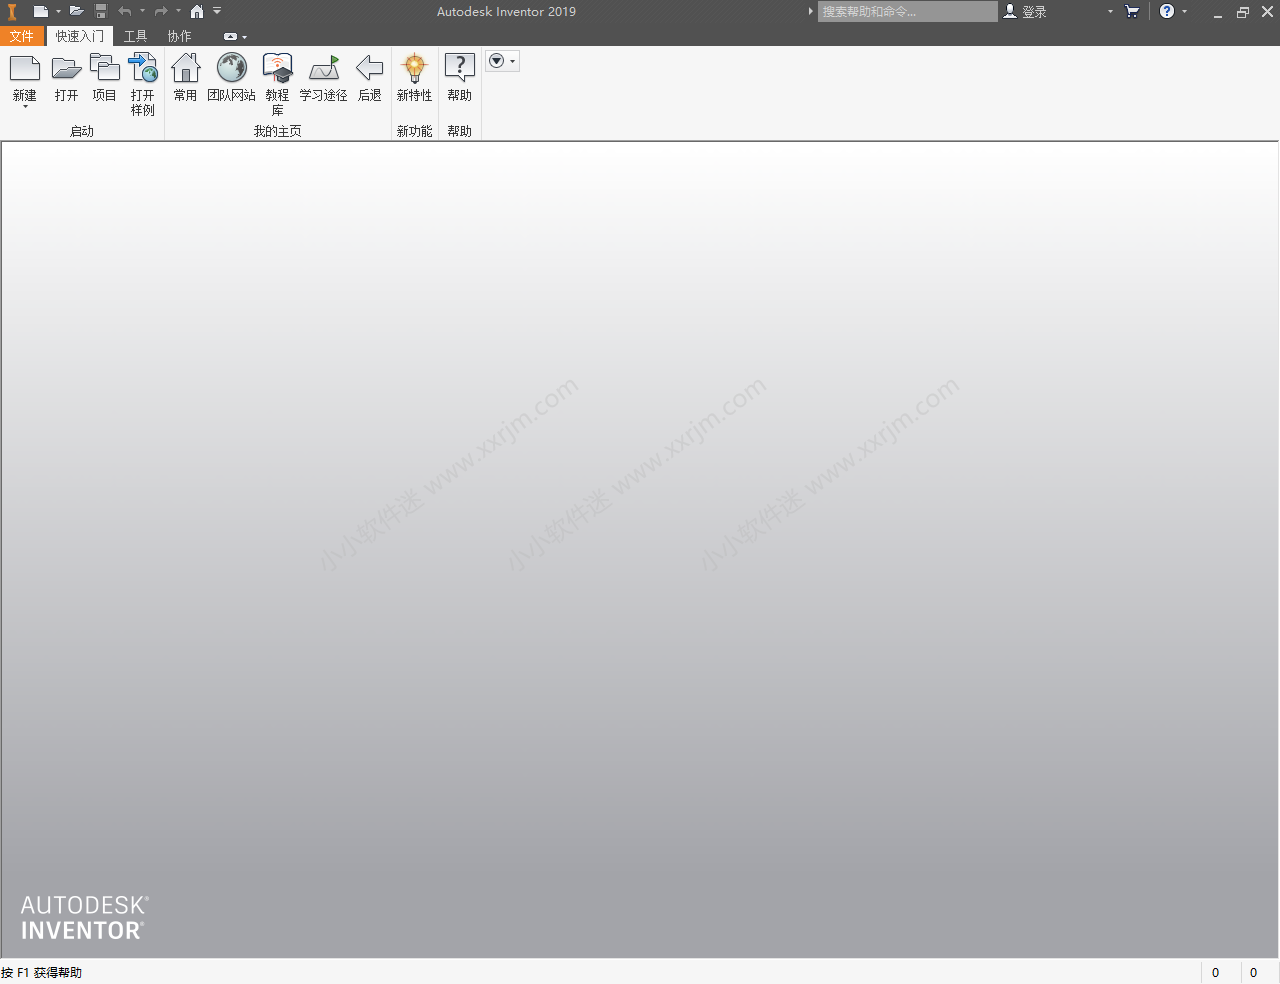The height and width of the screenshot is (984, 1280).
Task: Click the 项目 projects icon
Action: tap(104, 69)
